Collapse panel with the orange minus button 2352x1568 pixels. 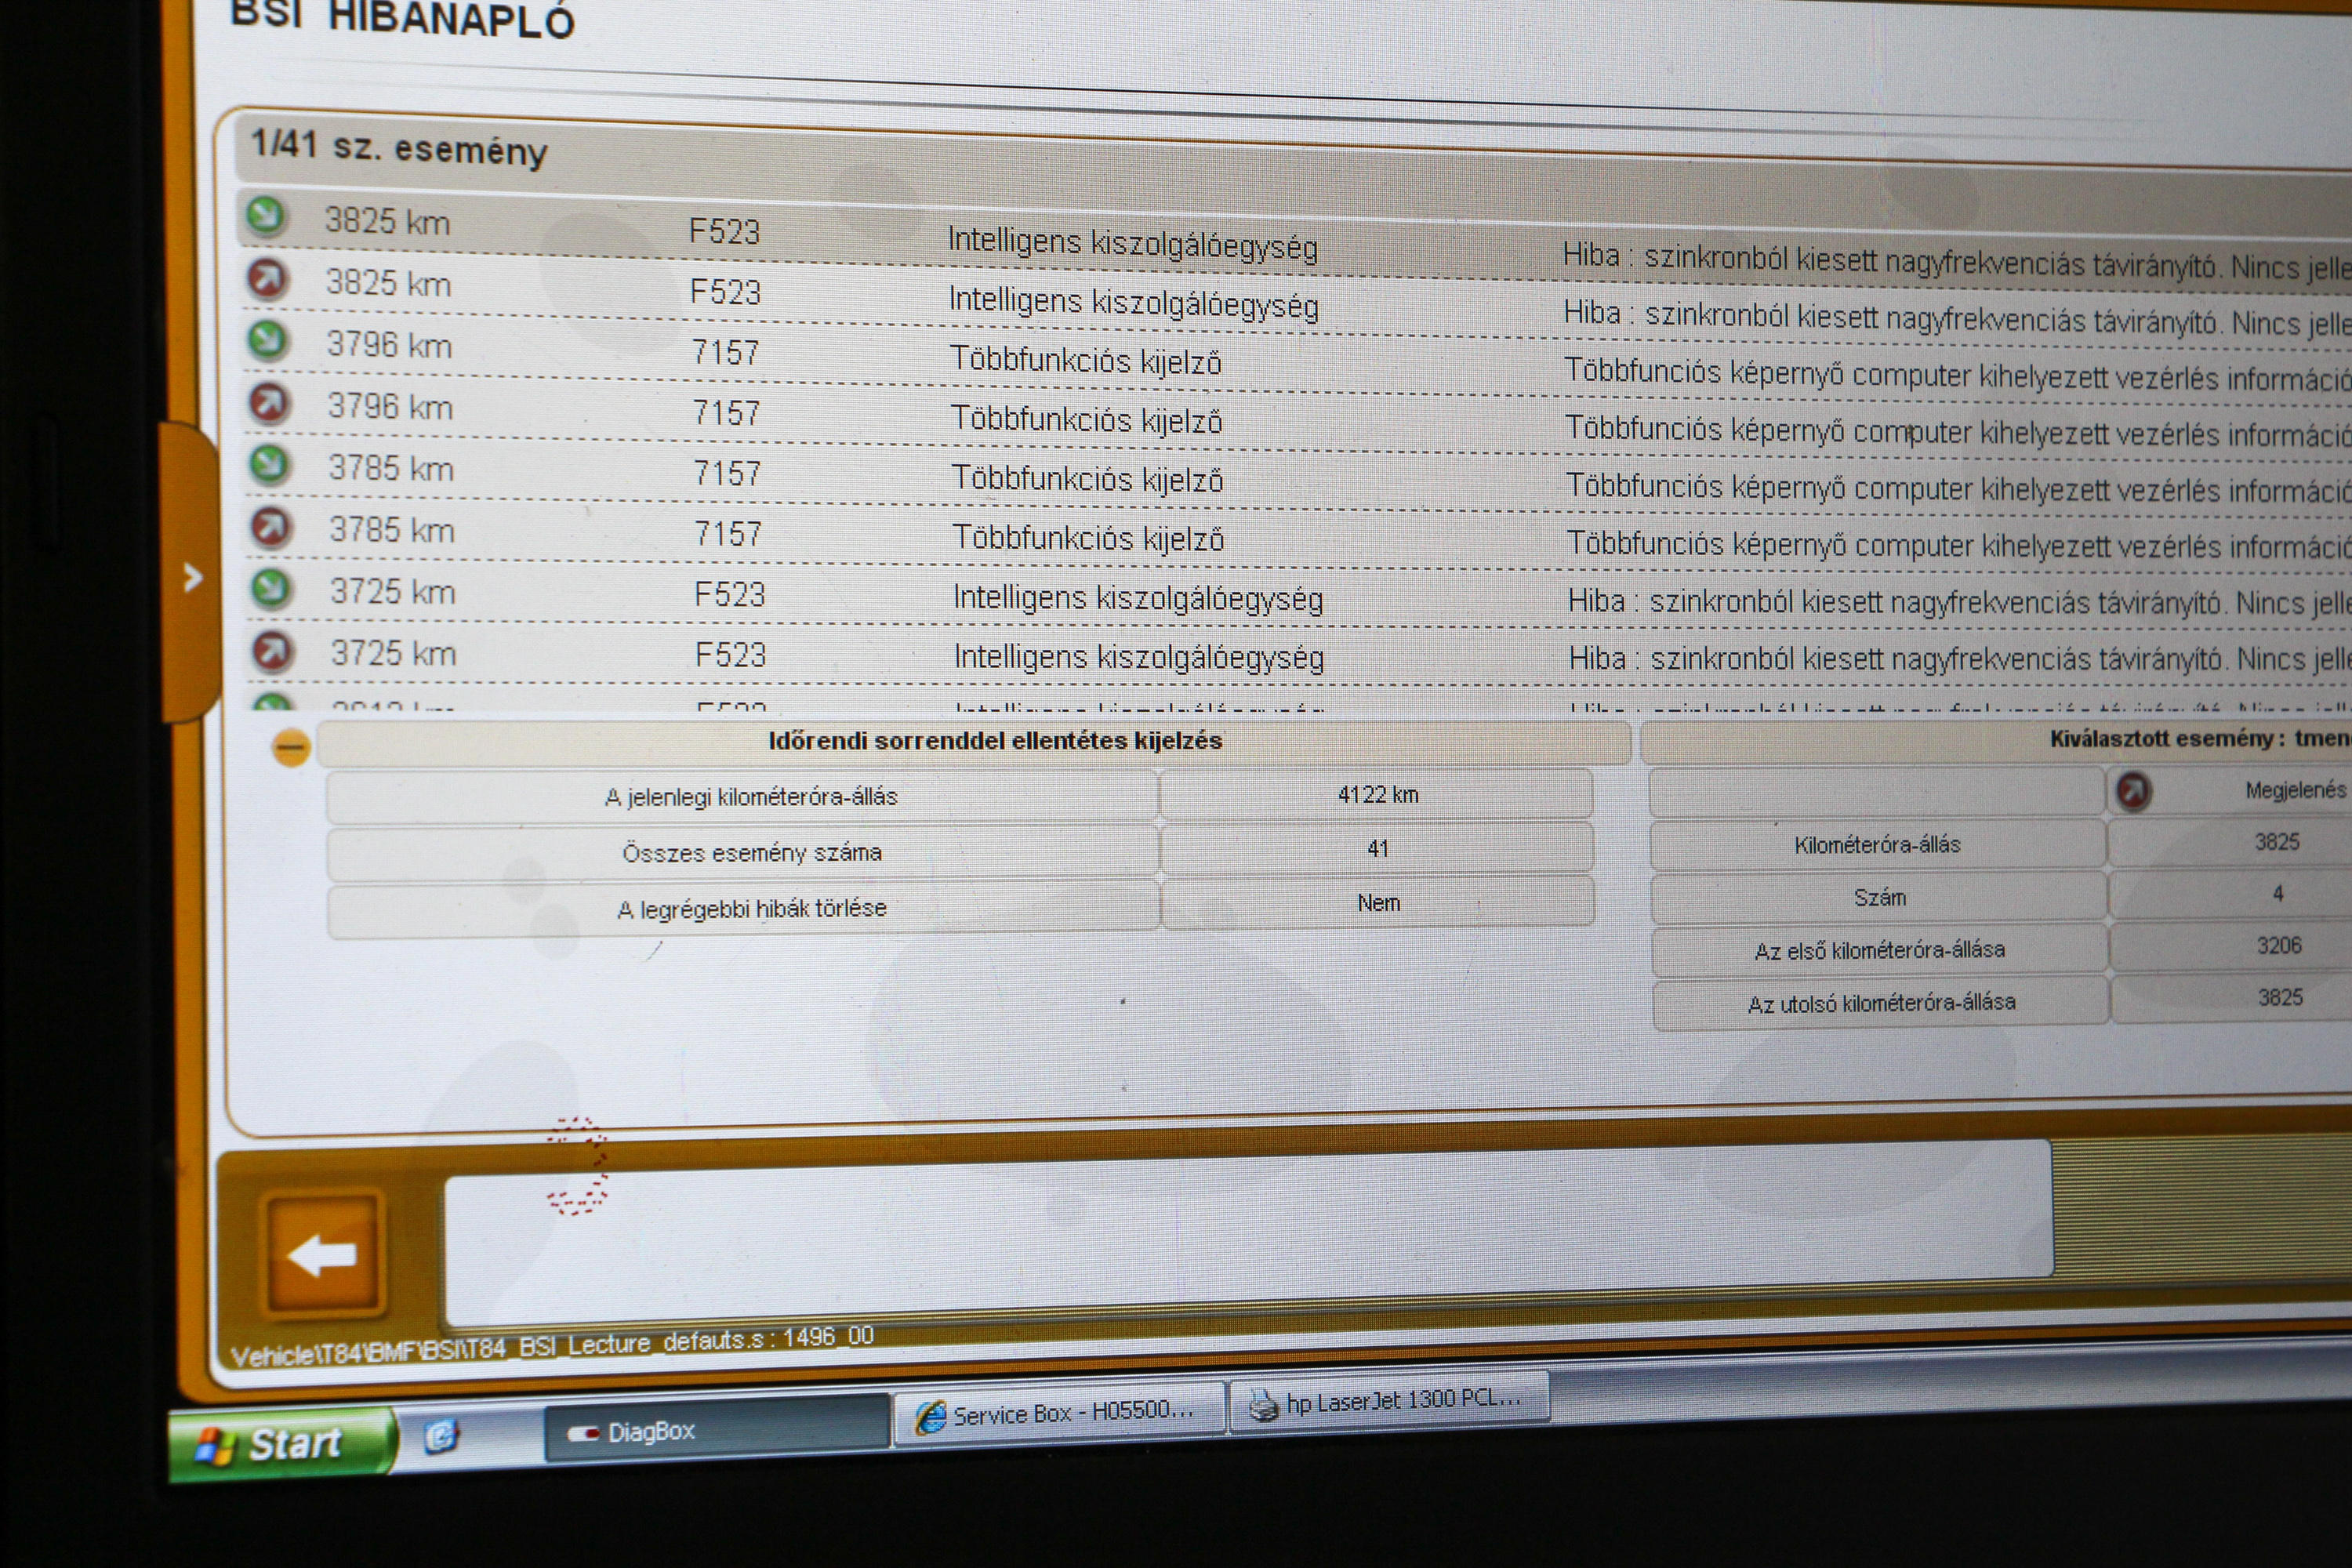tap(291, 746)
